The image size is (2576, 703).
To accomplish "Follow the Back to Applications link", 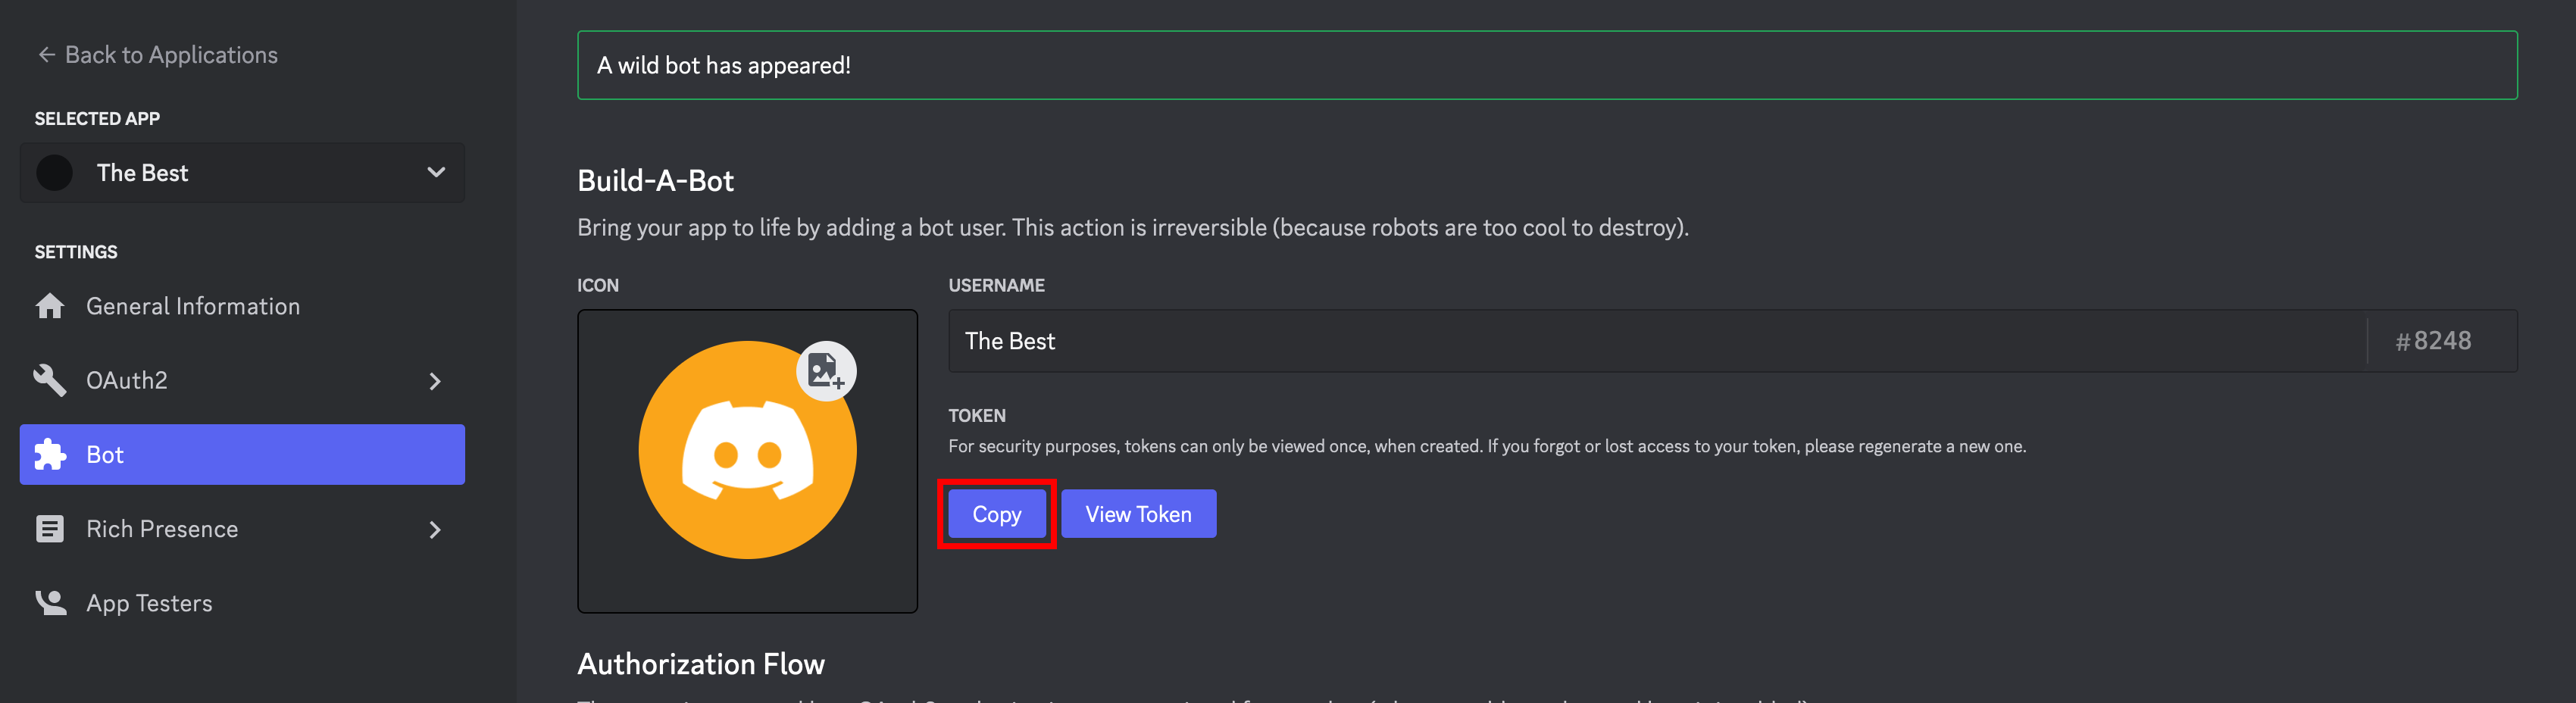I will click(171, 54).
